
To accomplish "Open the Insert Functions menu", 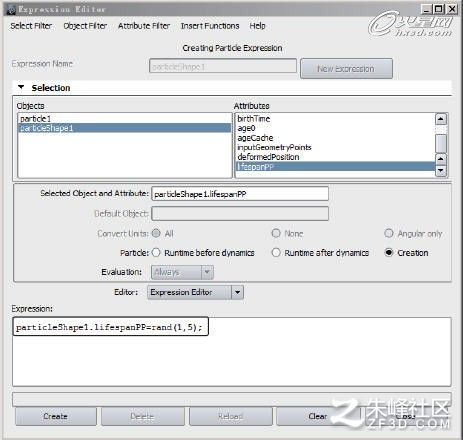I will [x=210, y=26].
